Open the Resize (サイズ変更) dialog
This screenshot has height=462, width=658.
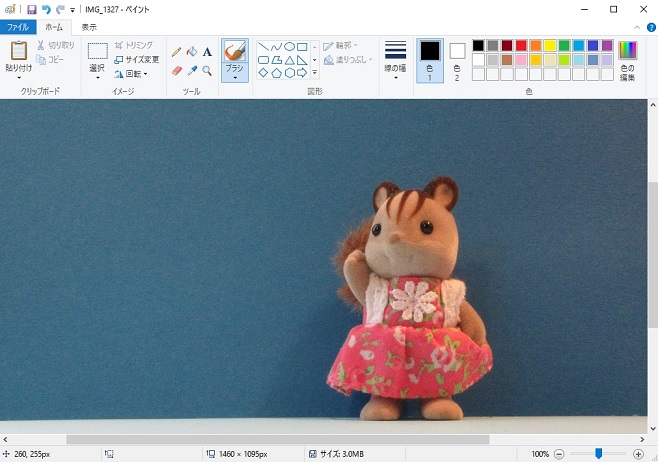click(x=137, y=60)
